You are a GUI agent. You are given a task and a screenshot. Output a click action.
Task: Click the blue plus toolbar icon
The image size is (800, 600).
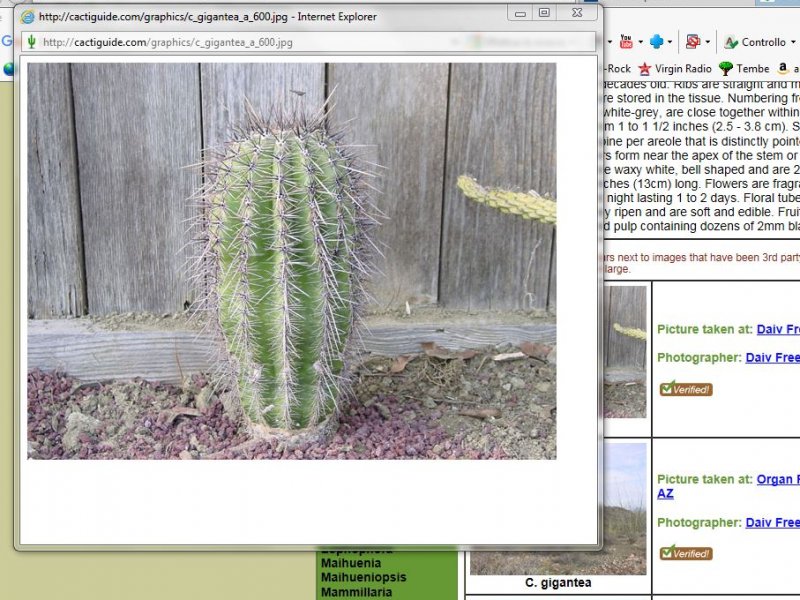[656, 42]
